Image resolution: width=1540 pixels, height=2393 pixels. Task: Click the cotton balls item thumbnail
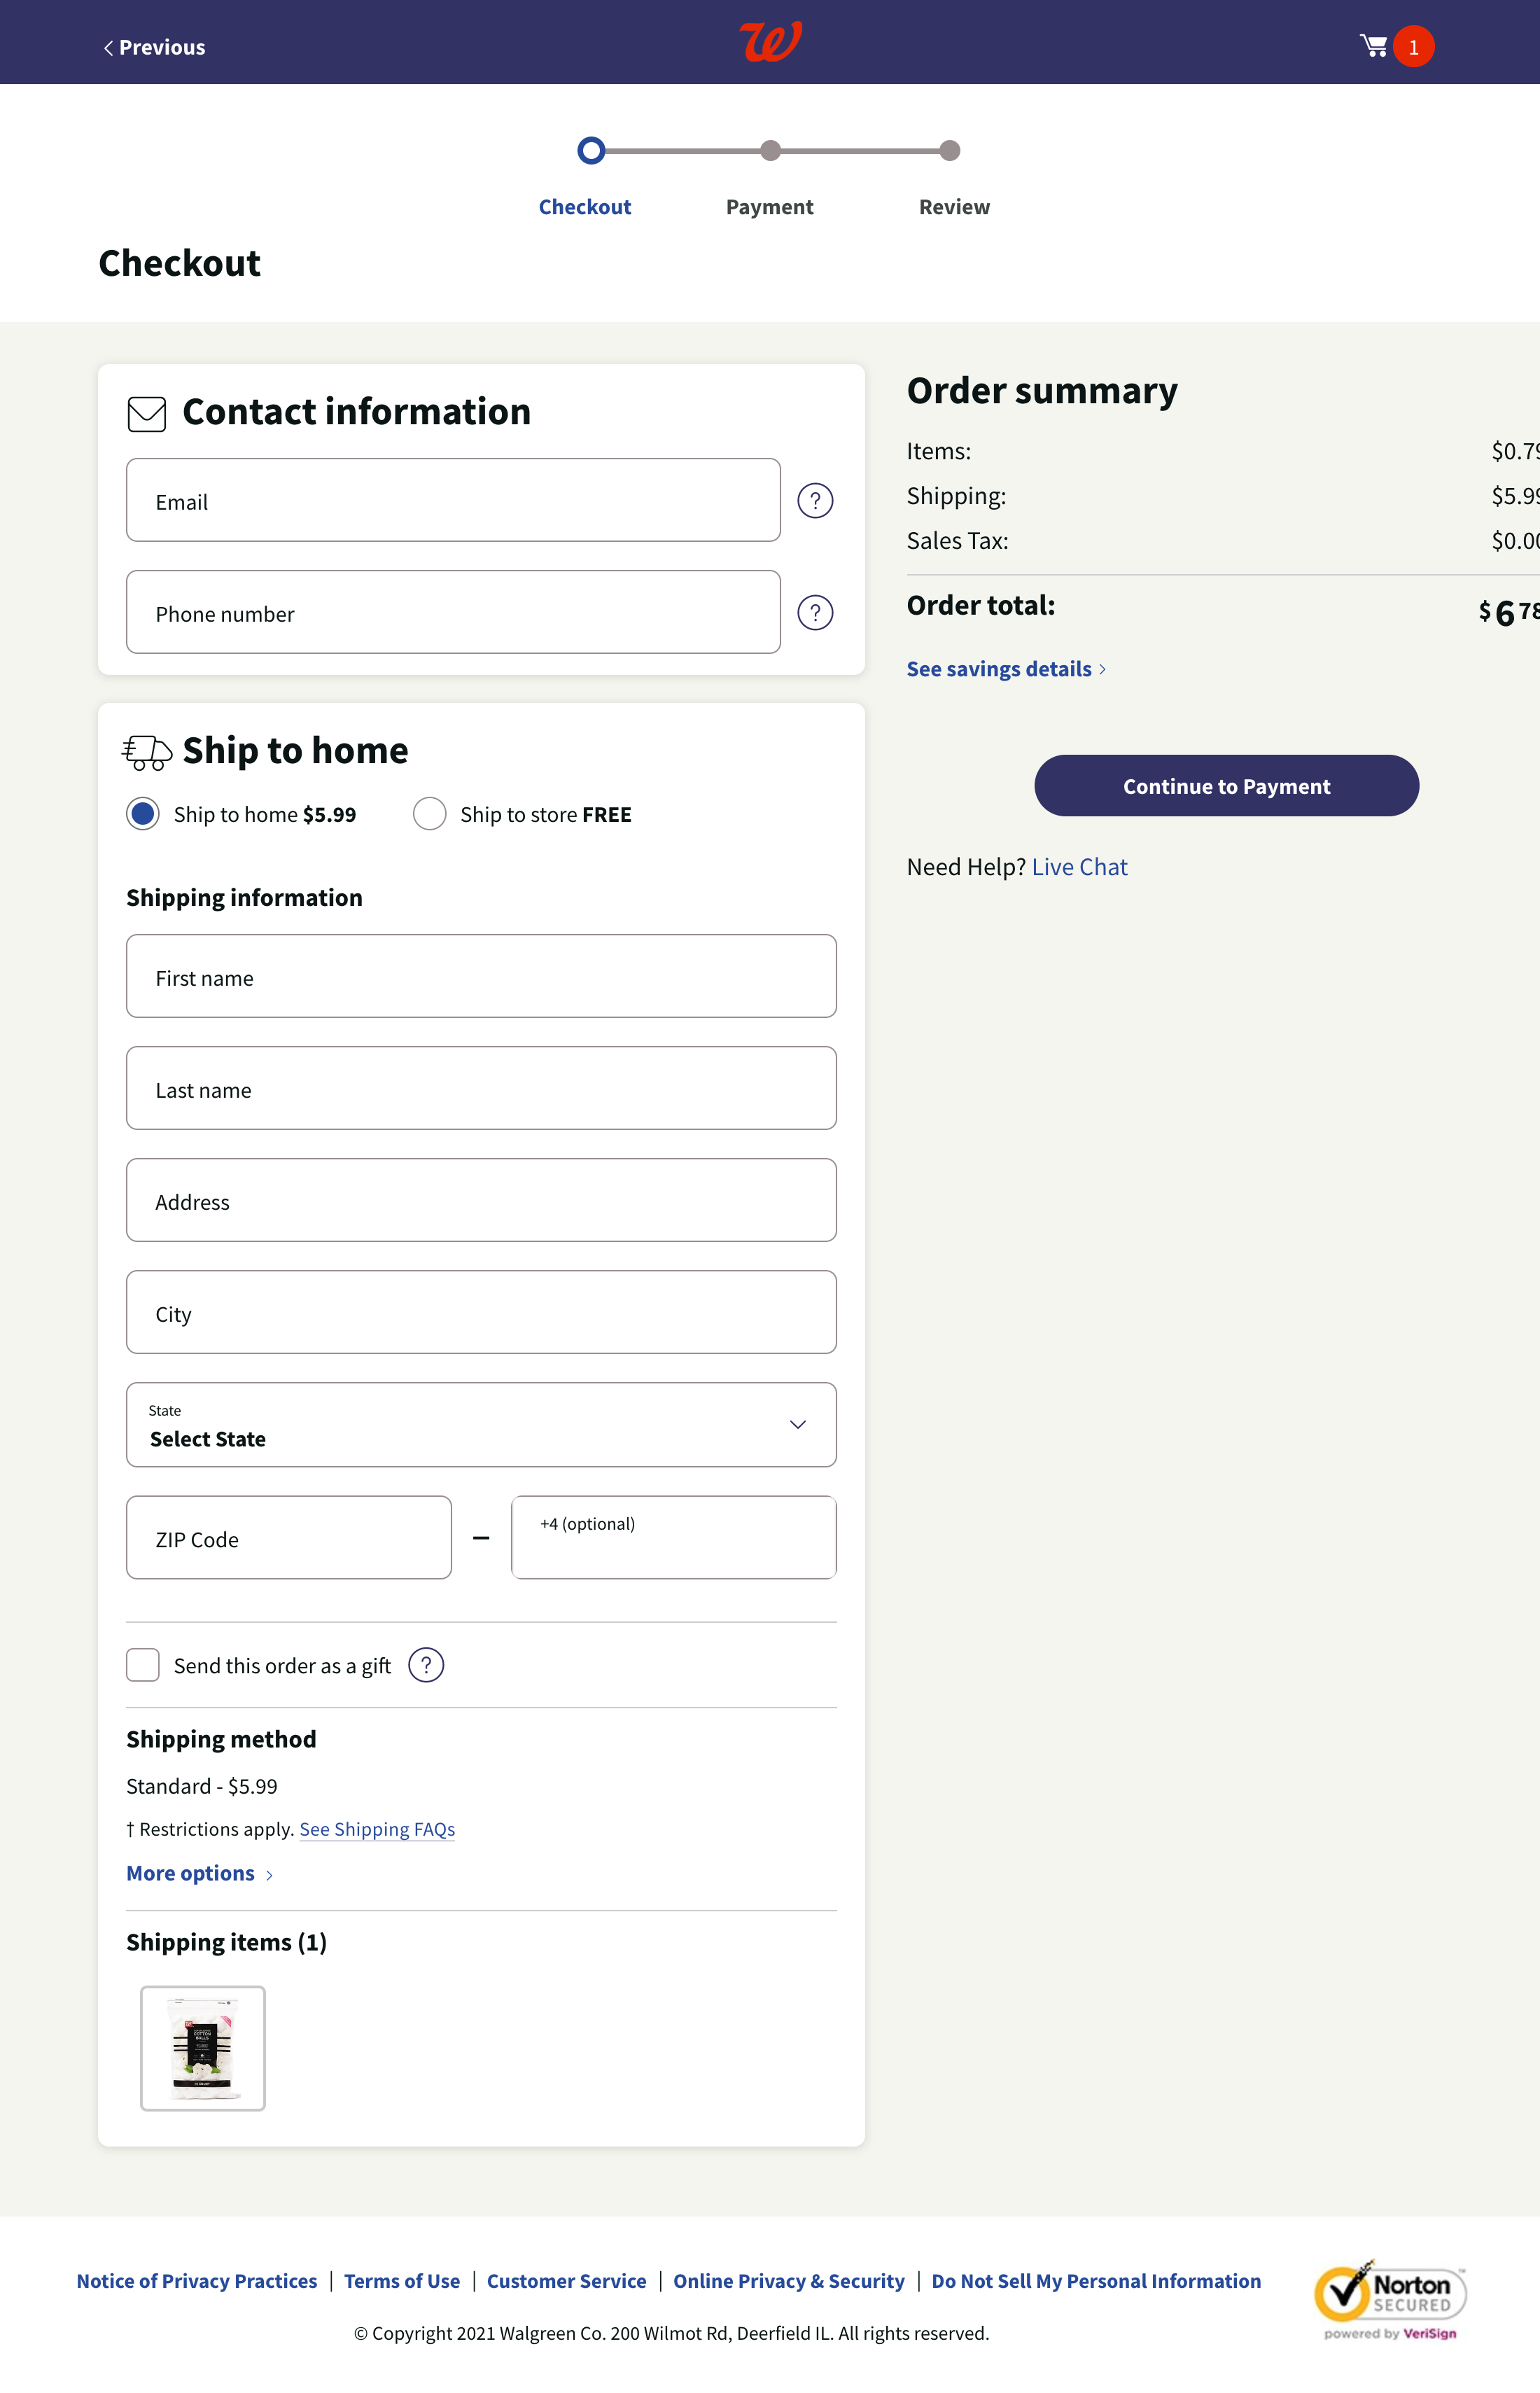(203, 2048)
